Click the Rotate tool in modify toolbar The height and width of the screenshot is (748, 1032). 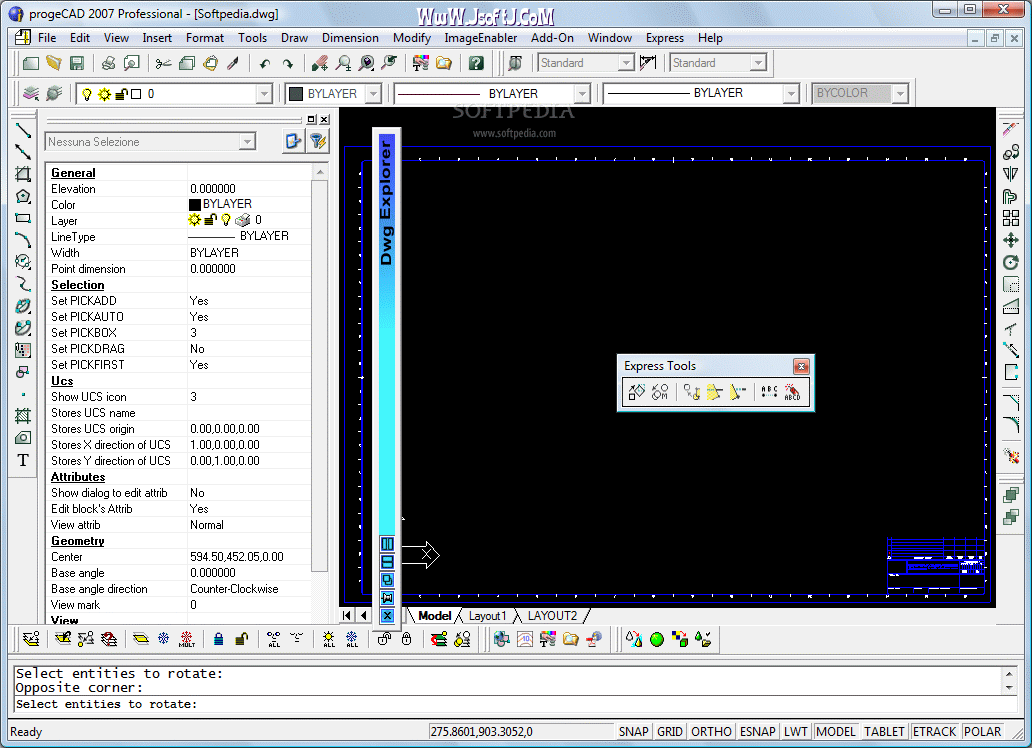(1011, 263)
